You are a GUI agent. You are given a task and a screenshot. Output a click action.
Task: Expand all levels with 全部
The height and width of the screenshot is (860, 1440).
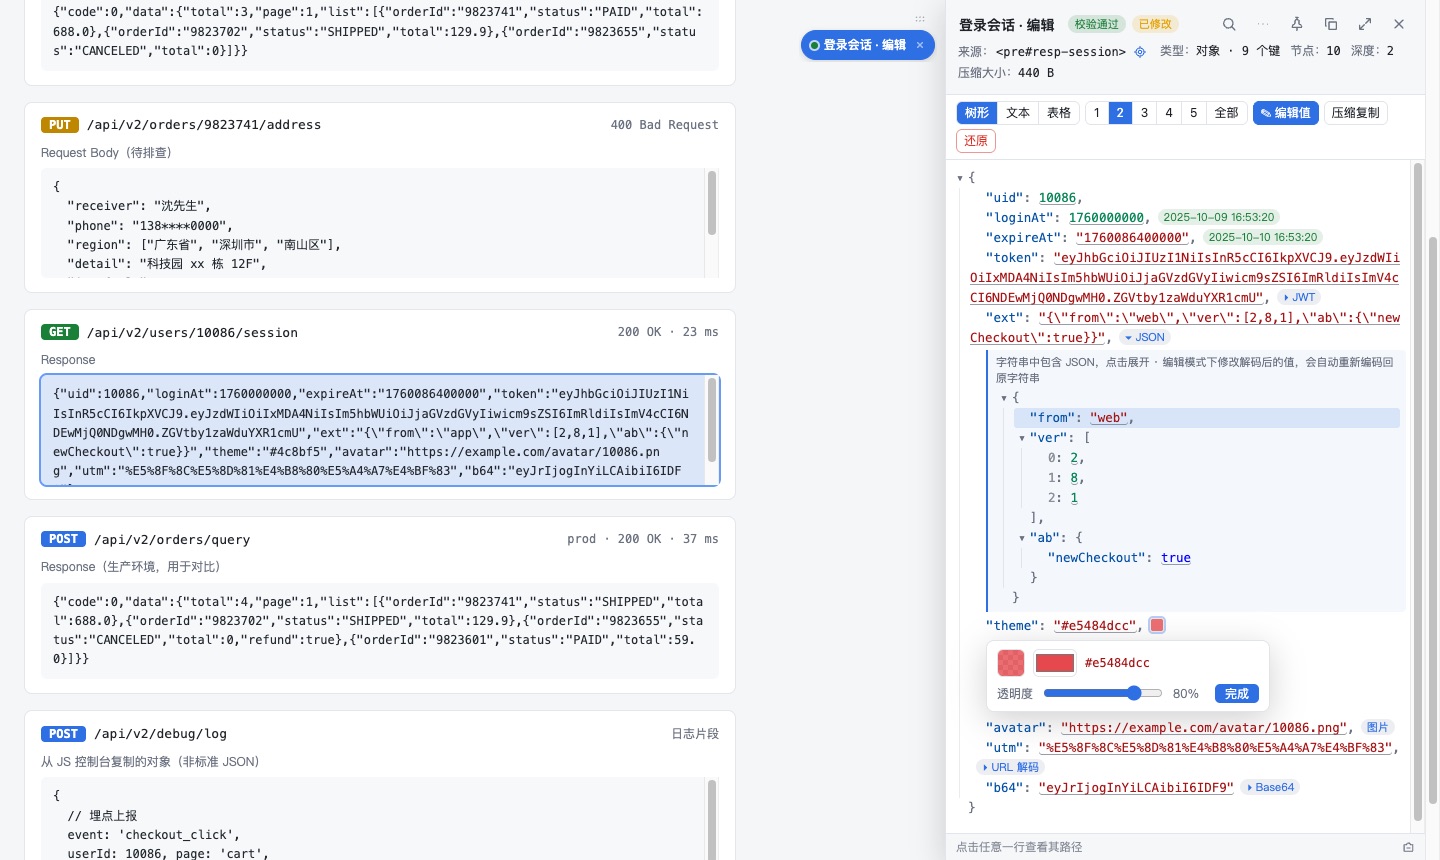(x=1227, y=113)
